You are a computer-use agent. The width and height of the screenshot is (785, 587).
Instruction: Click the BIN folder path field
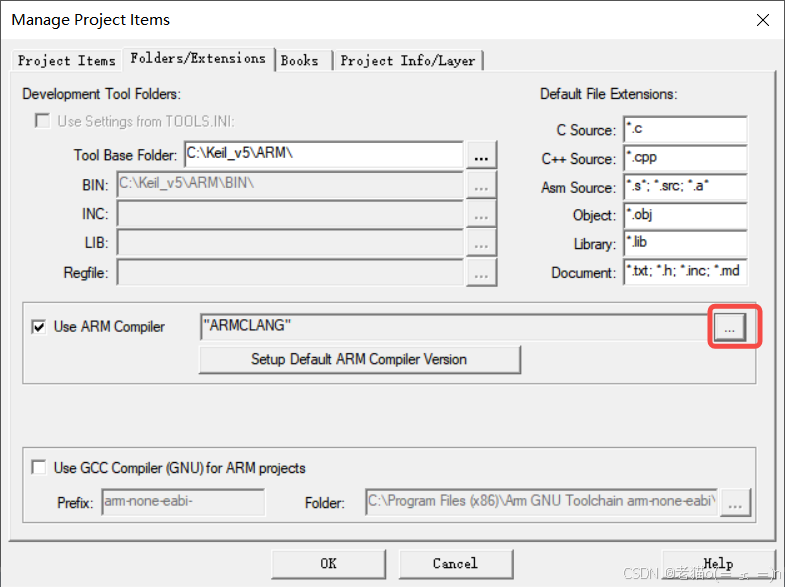tap(290, 185)
